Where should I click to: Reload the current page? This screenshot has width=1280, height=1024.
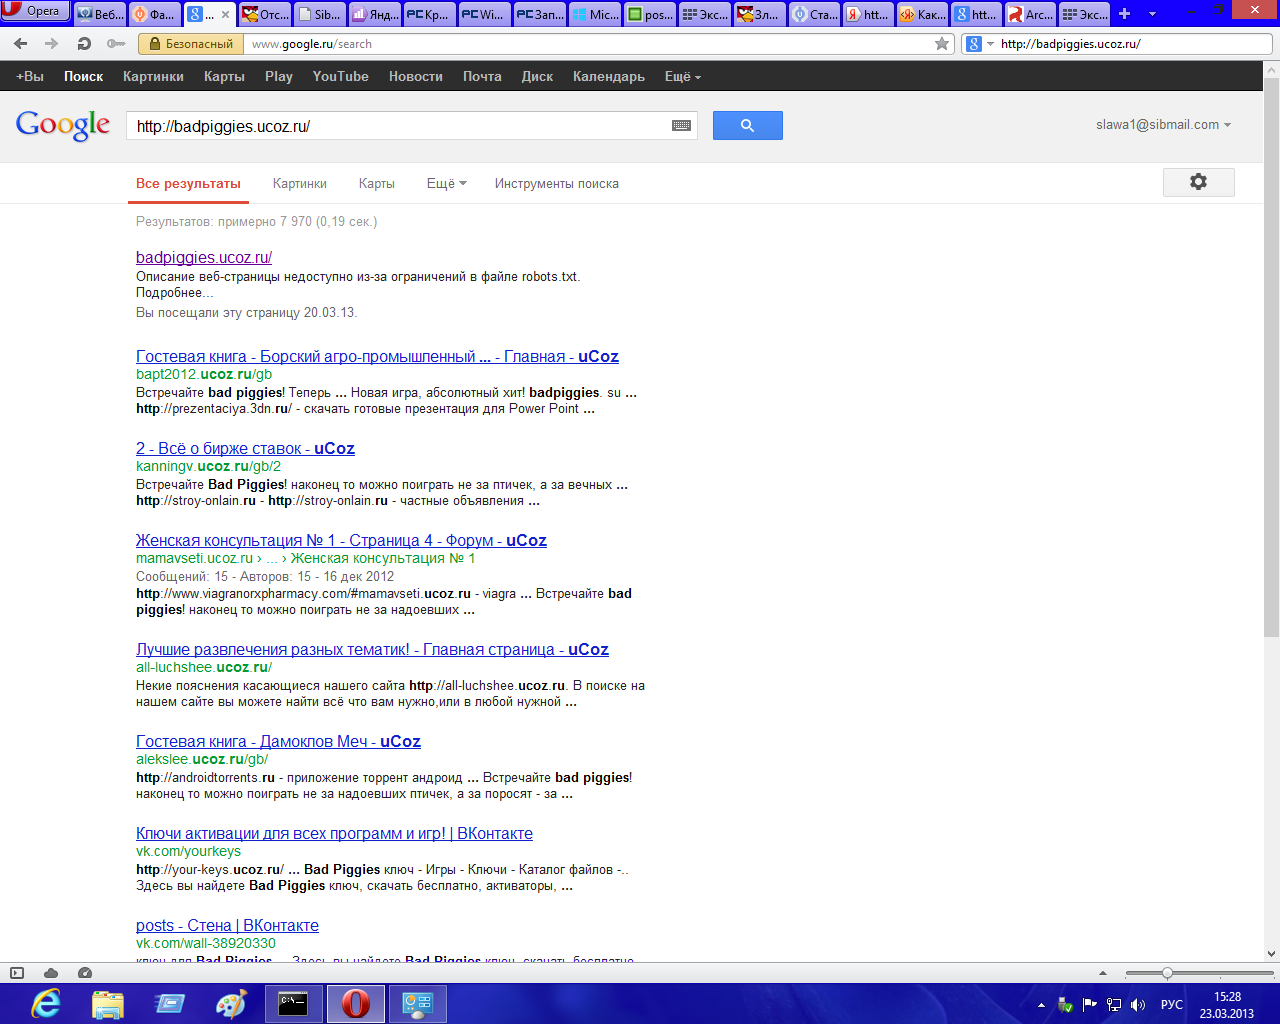(84, 44)
